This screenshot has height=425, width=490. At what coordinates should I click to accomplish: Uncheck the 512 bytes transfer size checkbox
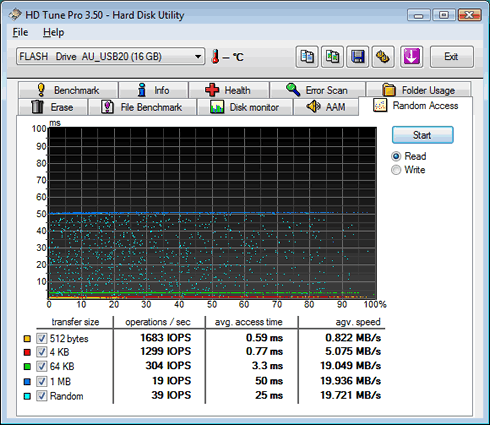(42, 339)
